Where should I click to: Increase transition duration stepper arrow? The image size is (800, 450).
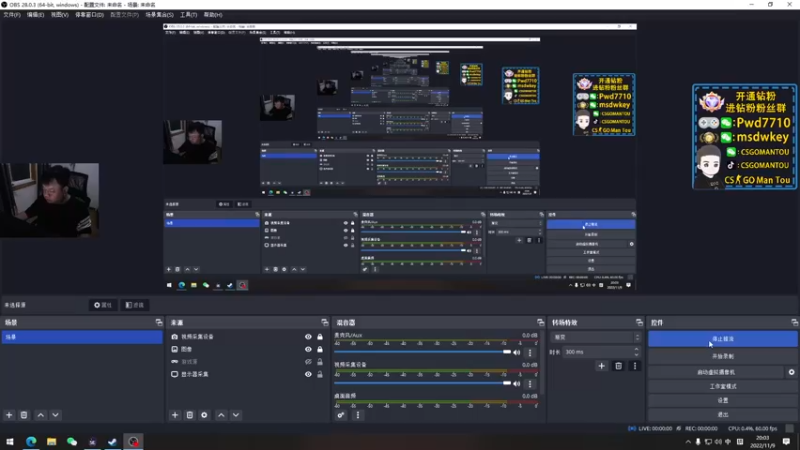(636, 349)
